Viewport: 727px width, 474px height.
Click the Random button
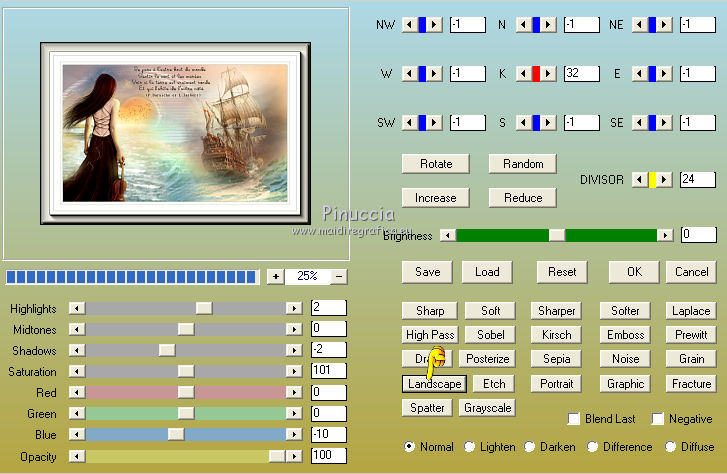[523, 164]
